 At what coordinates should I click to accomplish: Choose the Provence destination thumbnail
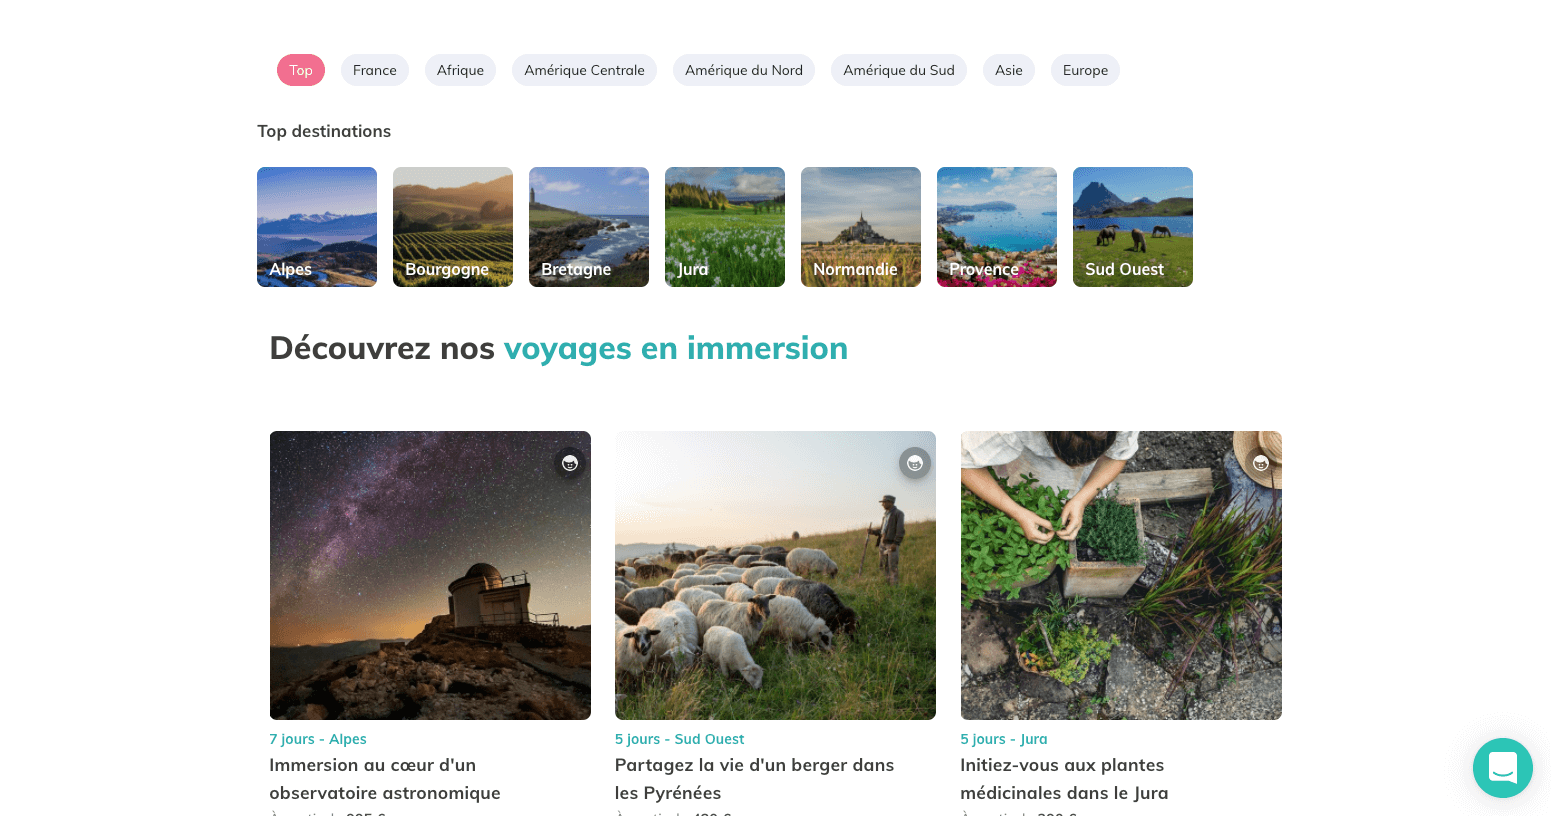[997, 227]
